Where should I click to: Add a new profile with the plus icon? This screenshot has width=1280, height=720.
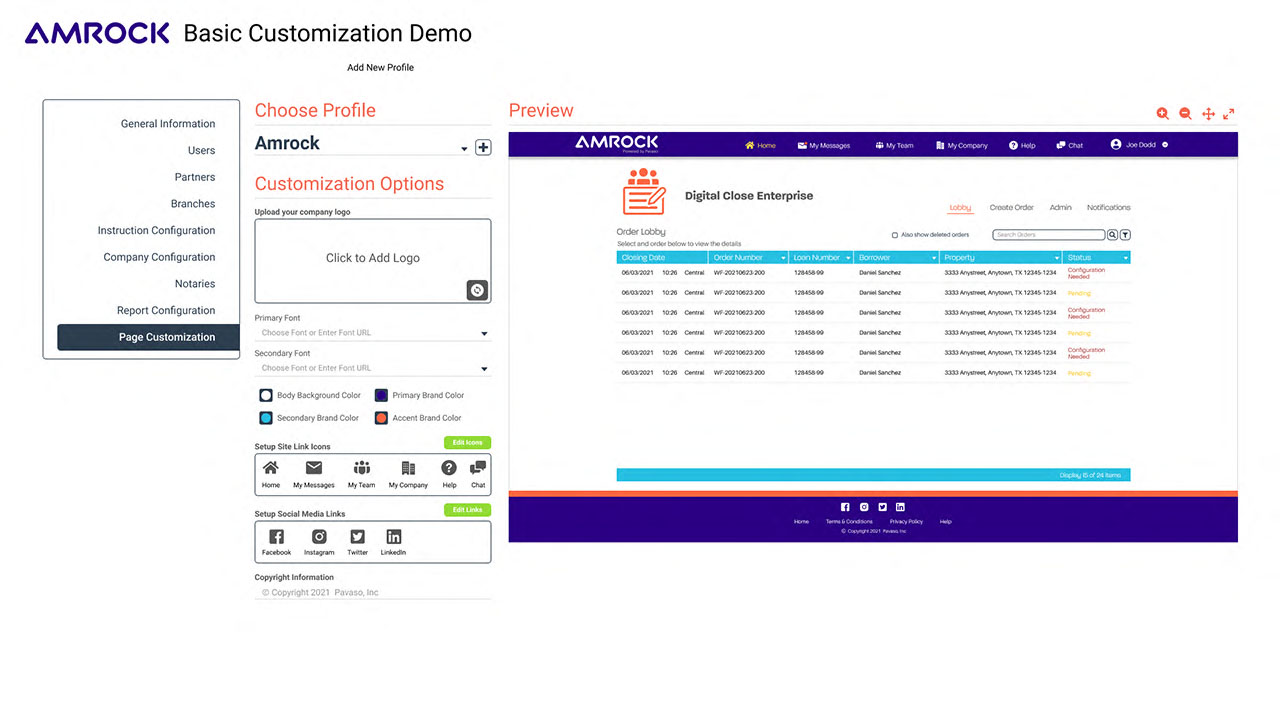483,147
